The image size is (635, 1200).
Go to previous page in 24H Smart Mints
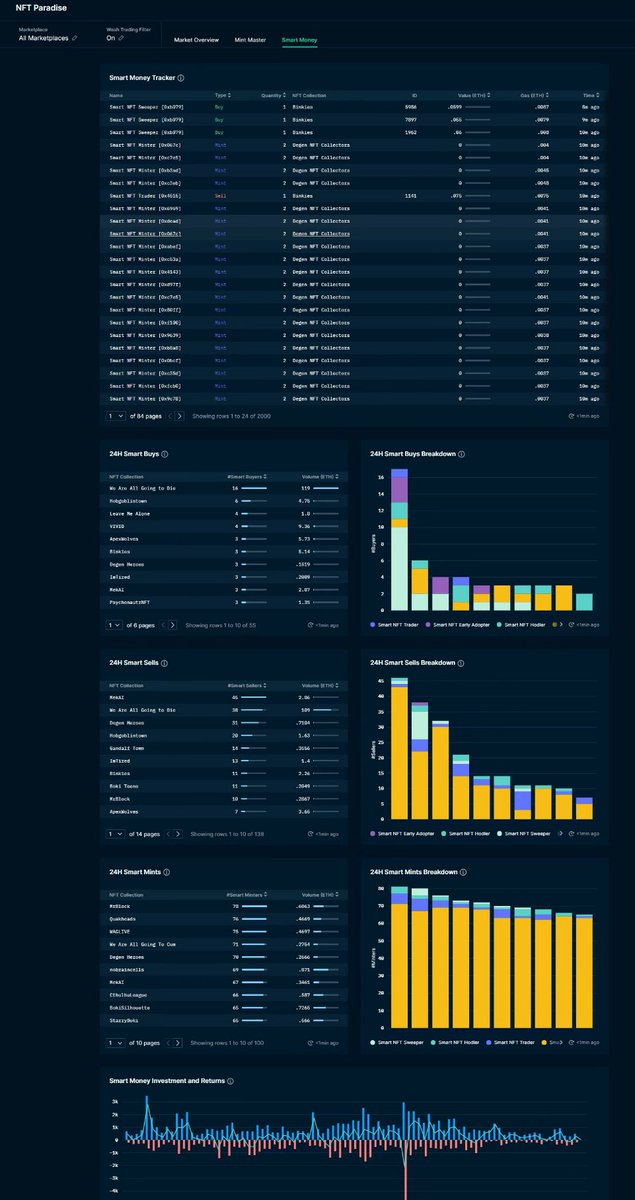coord(166,1043)
